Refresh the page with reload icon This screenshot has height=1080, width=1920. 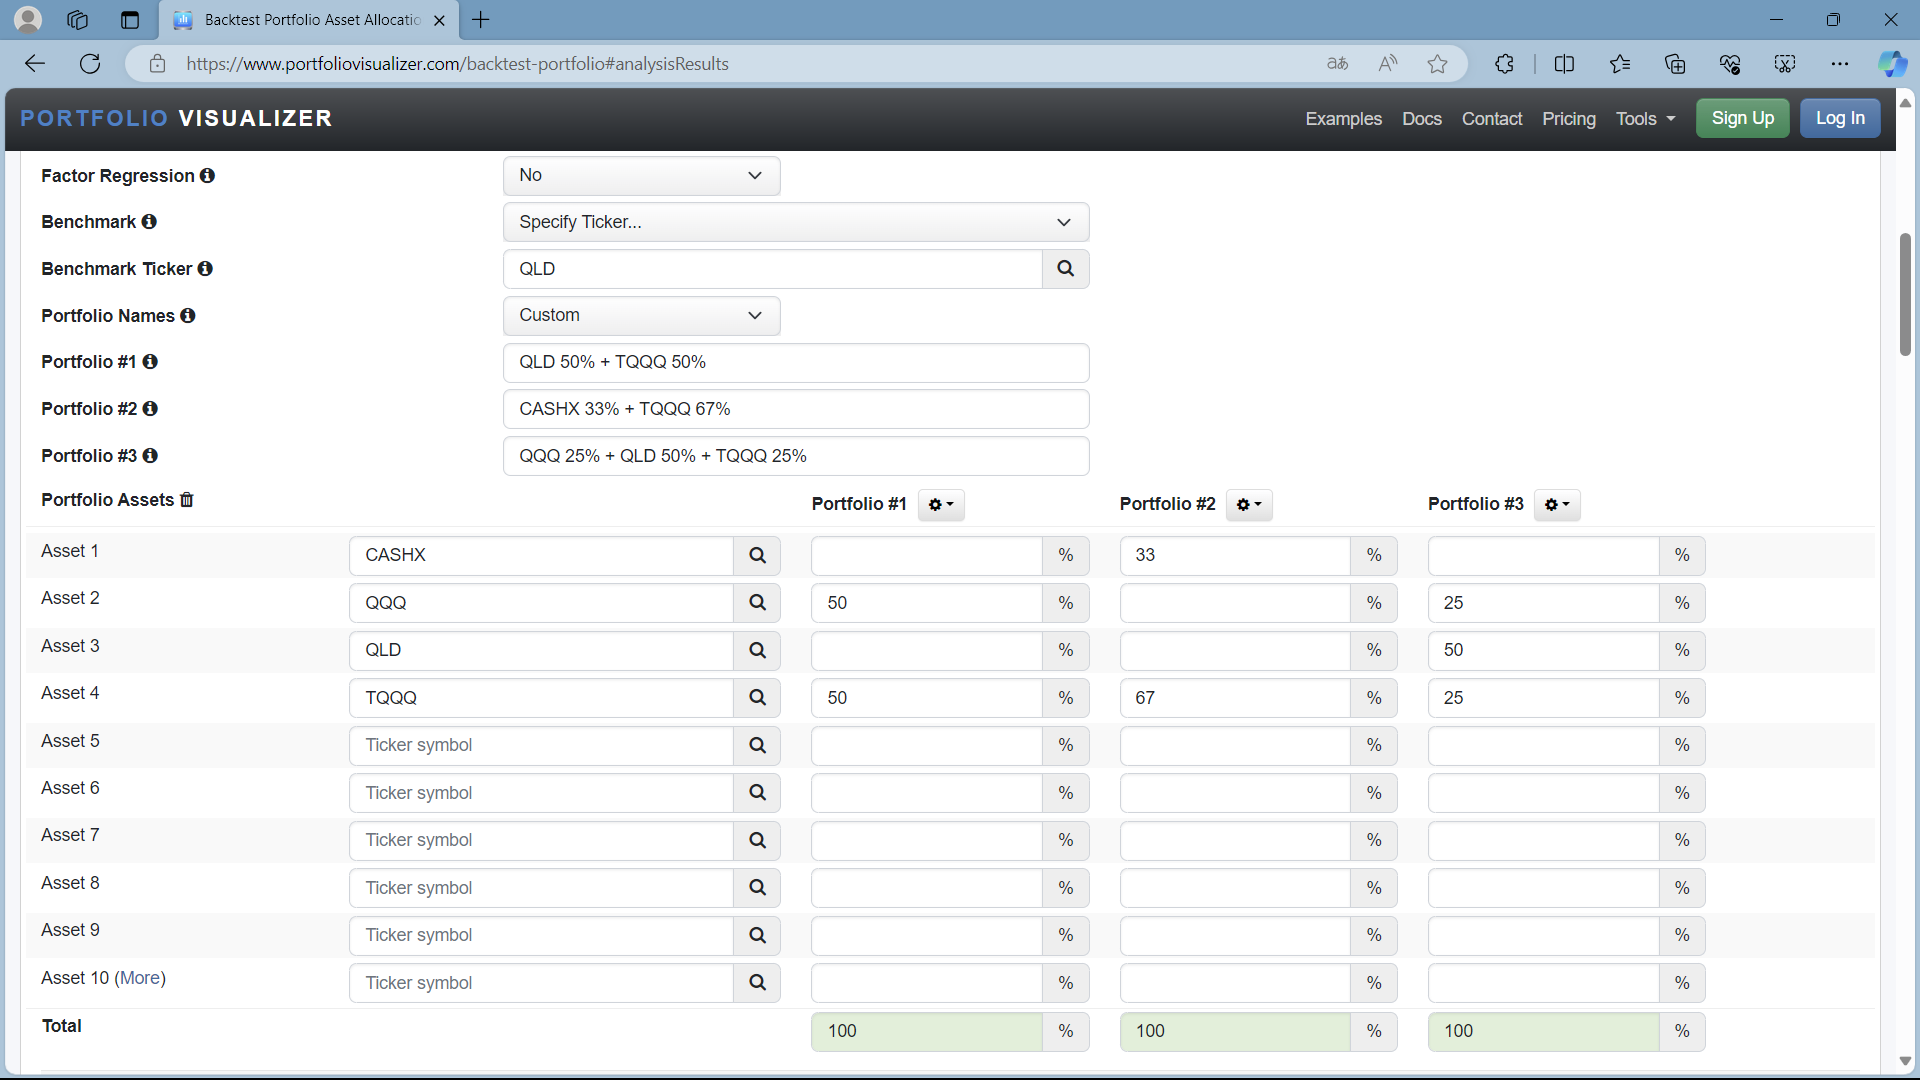point(90,64)
